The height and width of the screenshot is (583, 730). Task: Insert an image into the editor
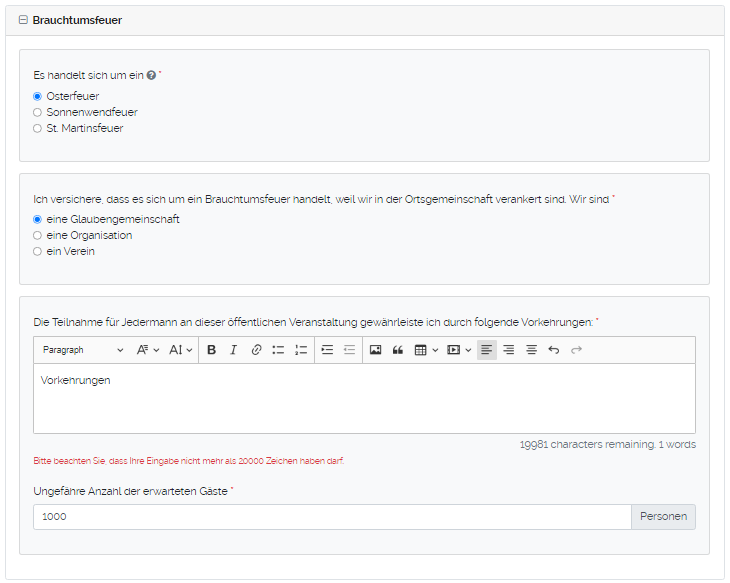(x=376, y=350)
